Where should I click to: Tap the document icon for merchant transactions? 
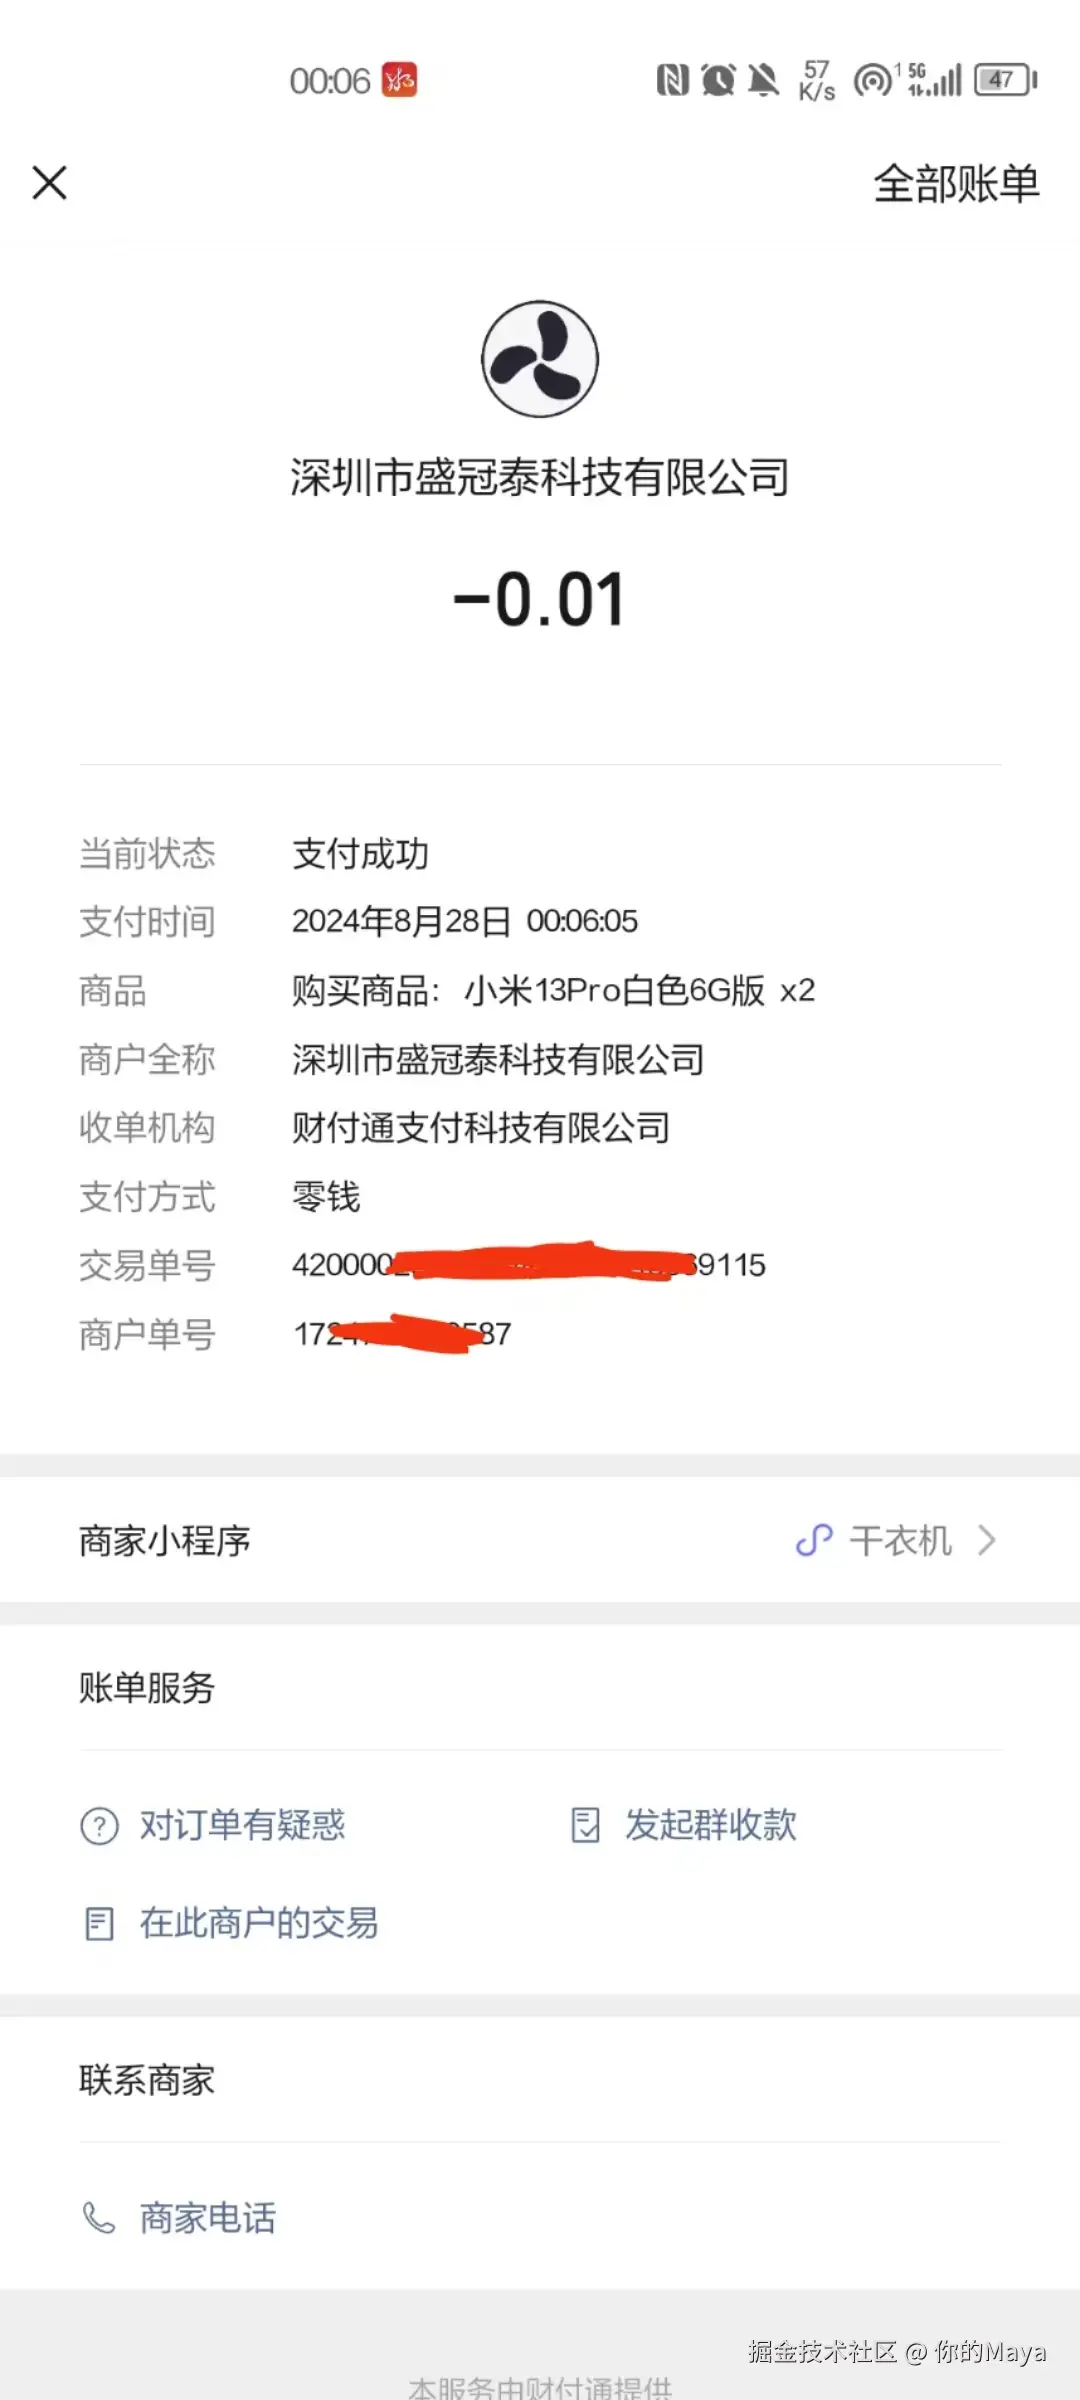(99, 1924)
